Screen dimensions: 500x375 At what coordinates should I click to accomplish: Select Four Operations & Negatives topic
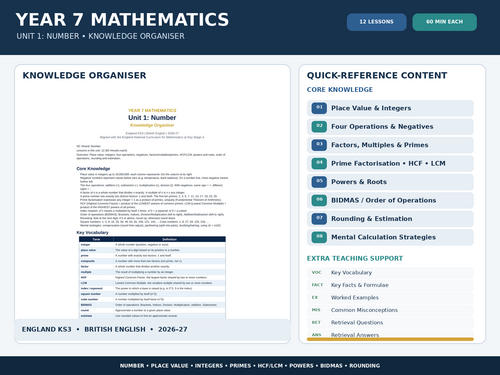click(390, 126)
